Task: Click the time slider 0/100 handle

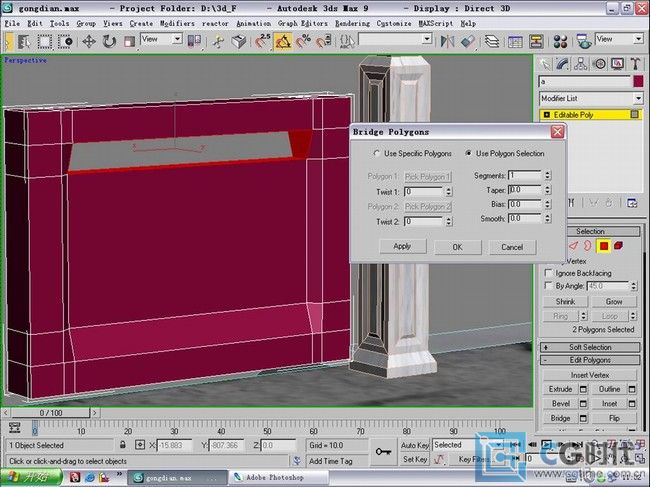Action: coord(51,413)
